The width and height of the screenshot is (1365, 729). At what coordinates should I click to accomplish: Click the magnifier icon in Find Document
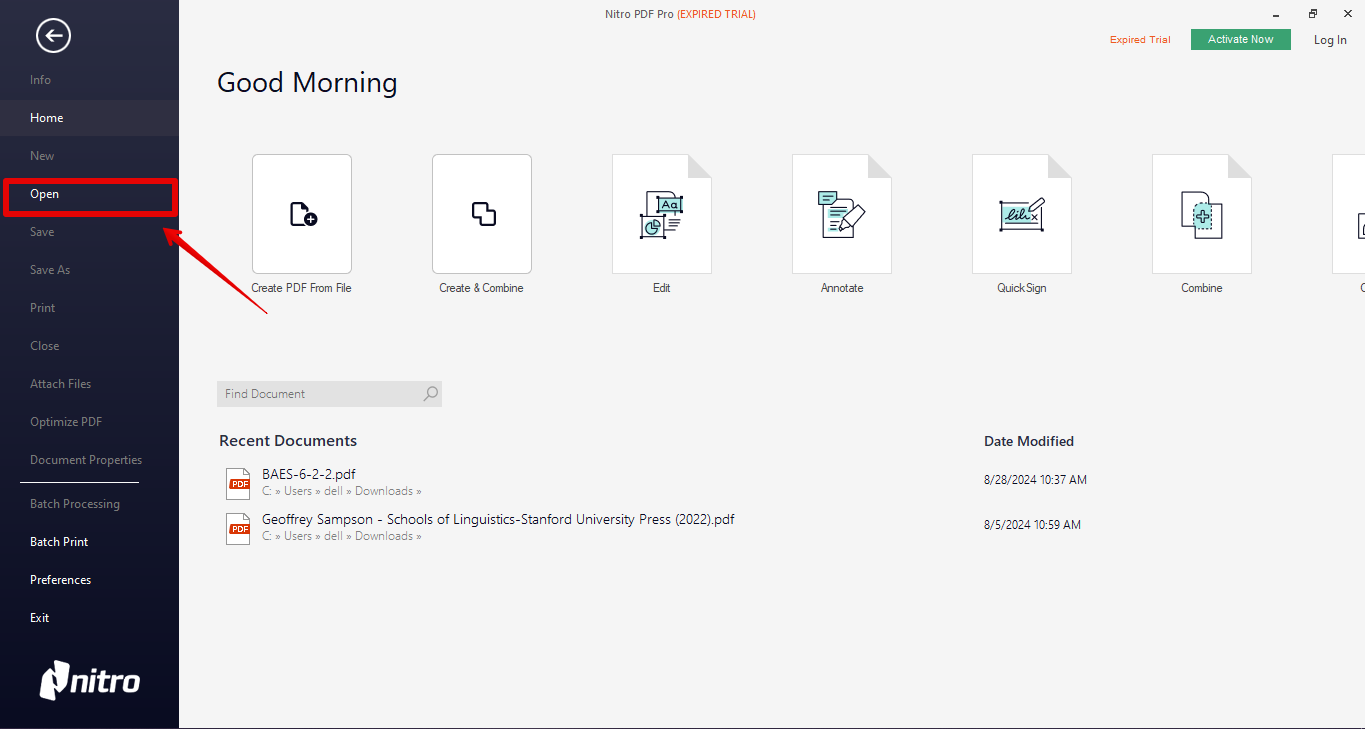(430, 394)
